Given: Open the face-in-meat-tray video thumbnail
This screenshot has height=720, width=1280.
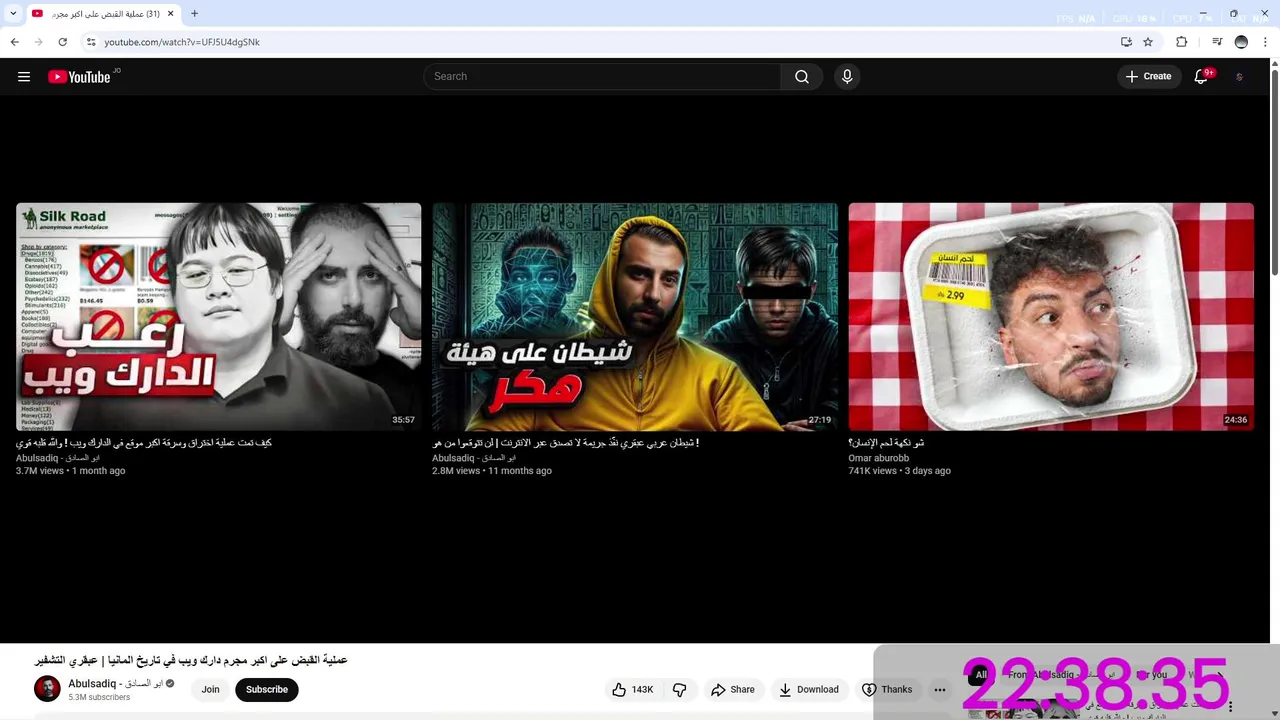Looking at the screenshot, I should (x=1051, y=317).
